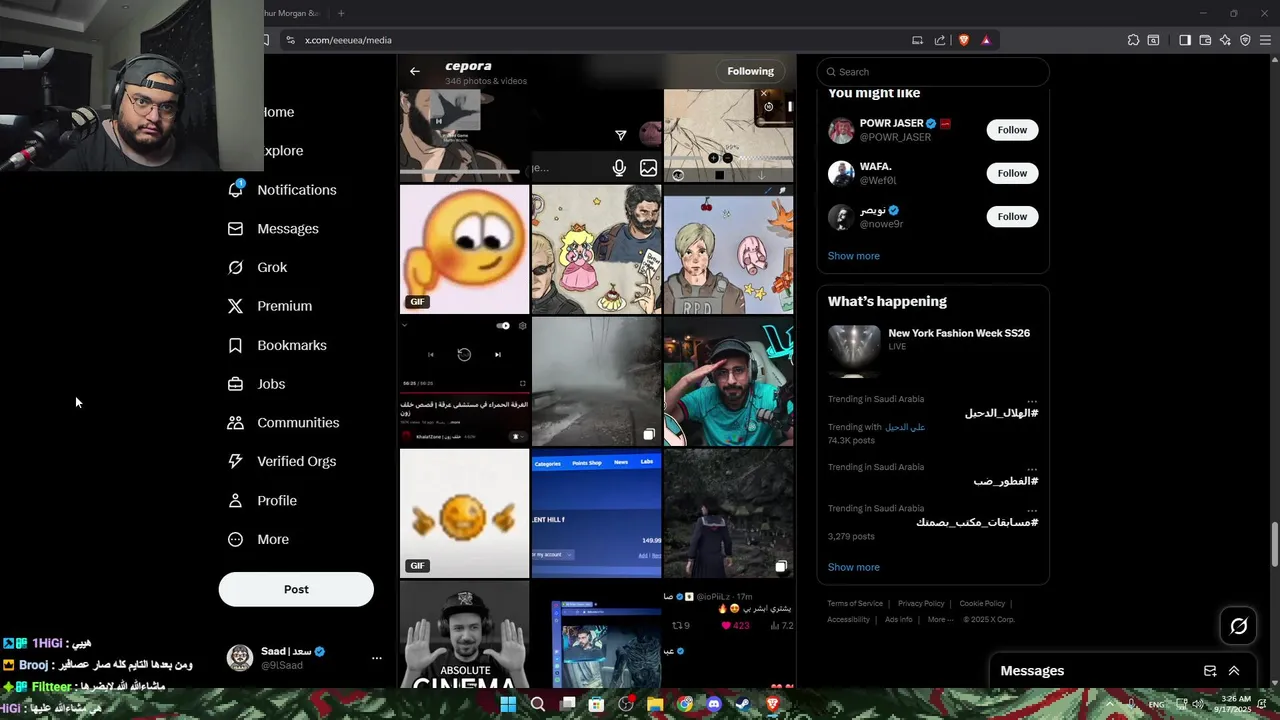
Task: Open the Privacy Policy link
Action: coord(921,604)
